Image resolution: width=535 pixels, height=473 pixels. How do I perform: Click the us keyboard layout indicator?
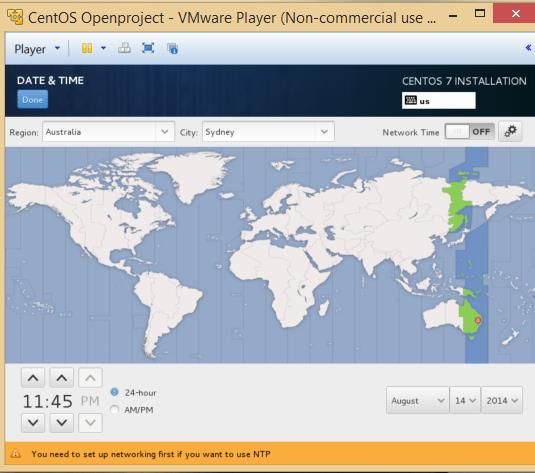[x=439, y=101]
